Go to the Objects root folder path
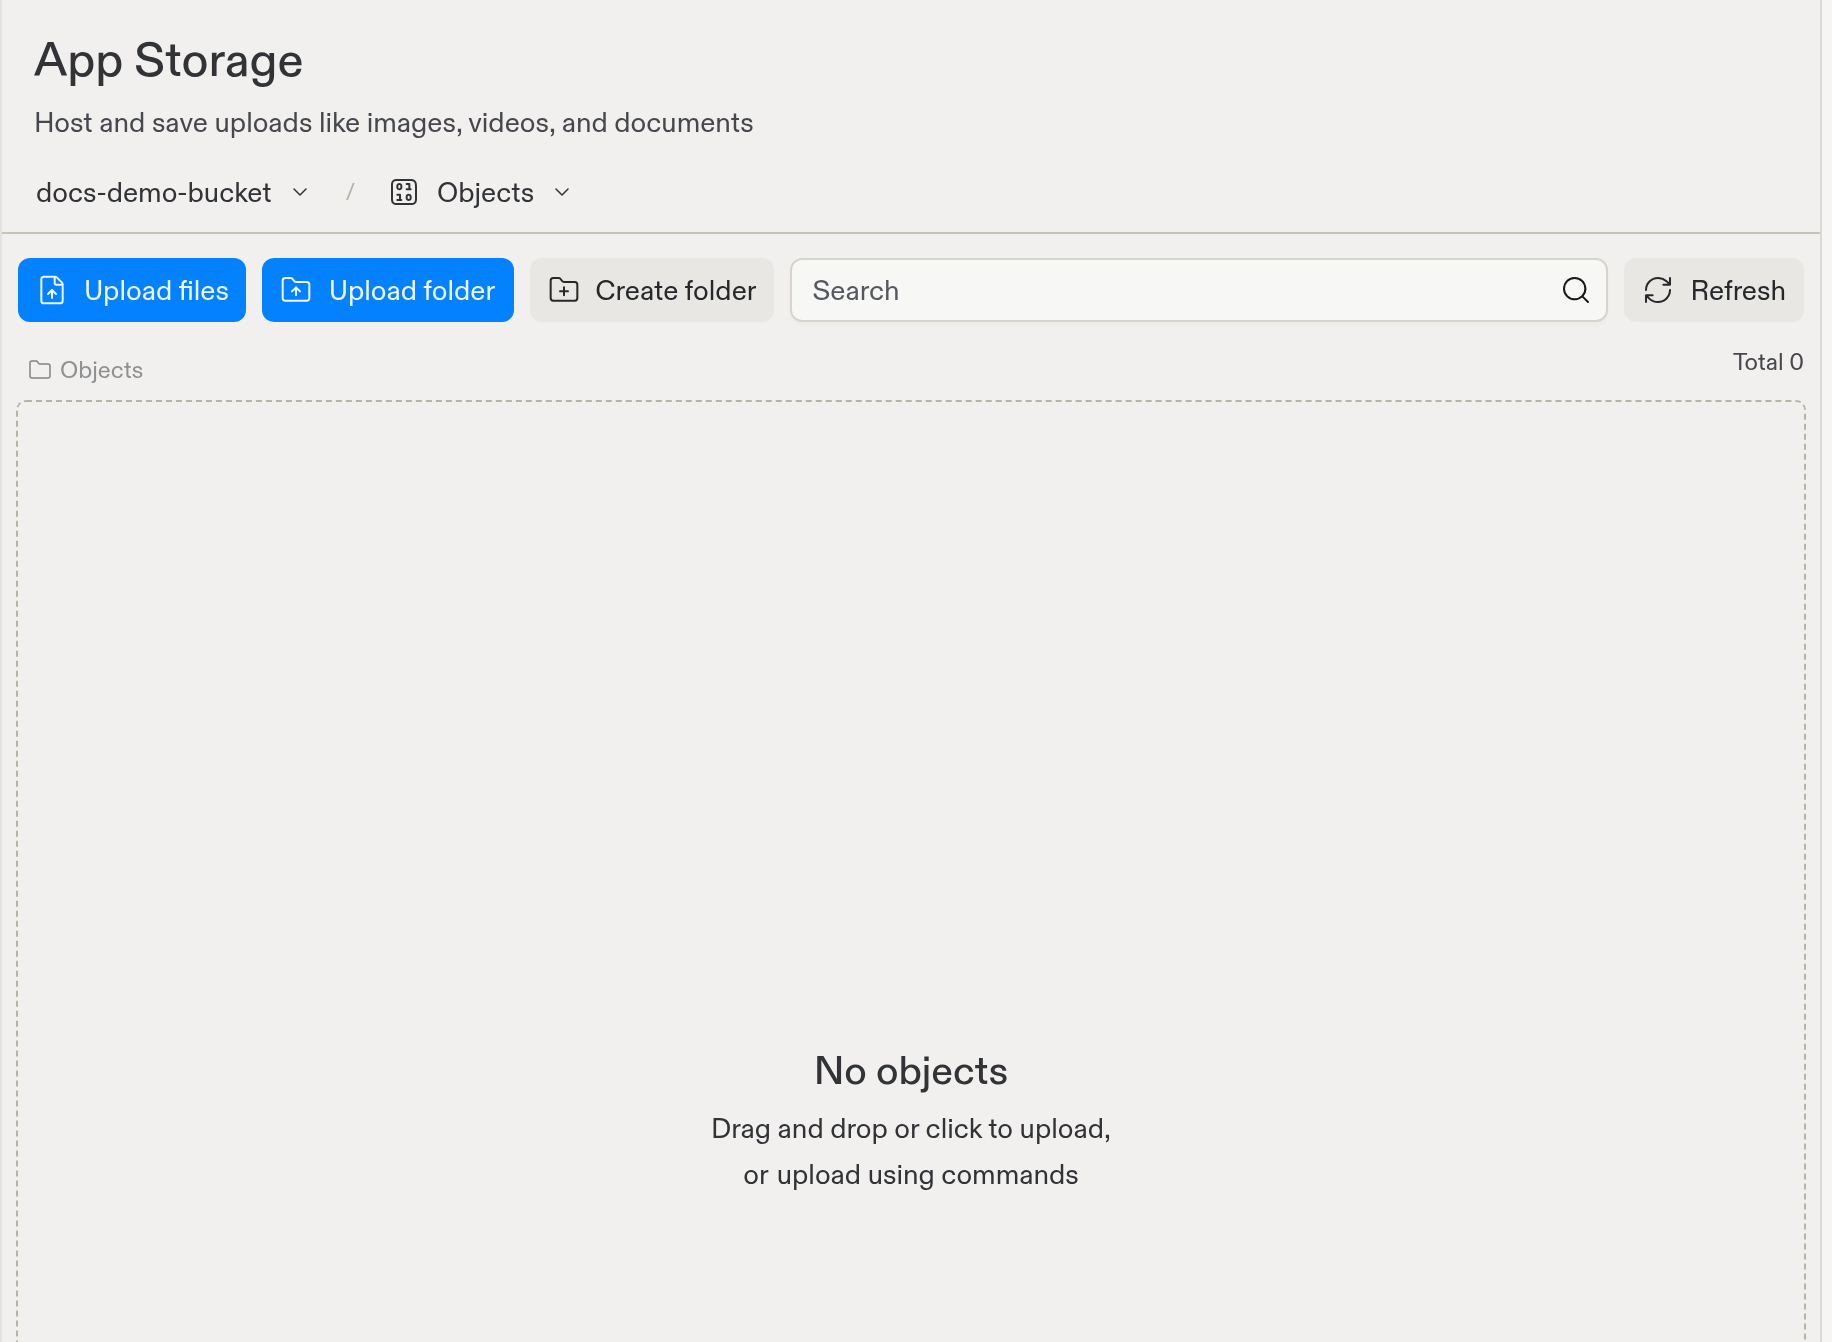This screenshot has height=1342, width=1832. point(101,370)
